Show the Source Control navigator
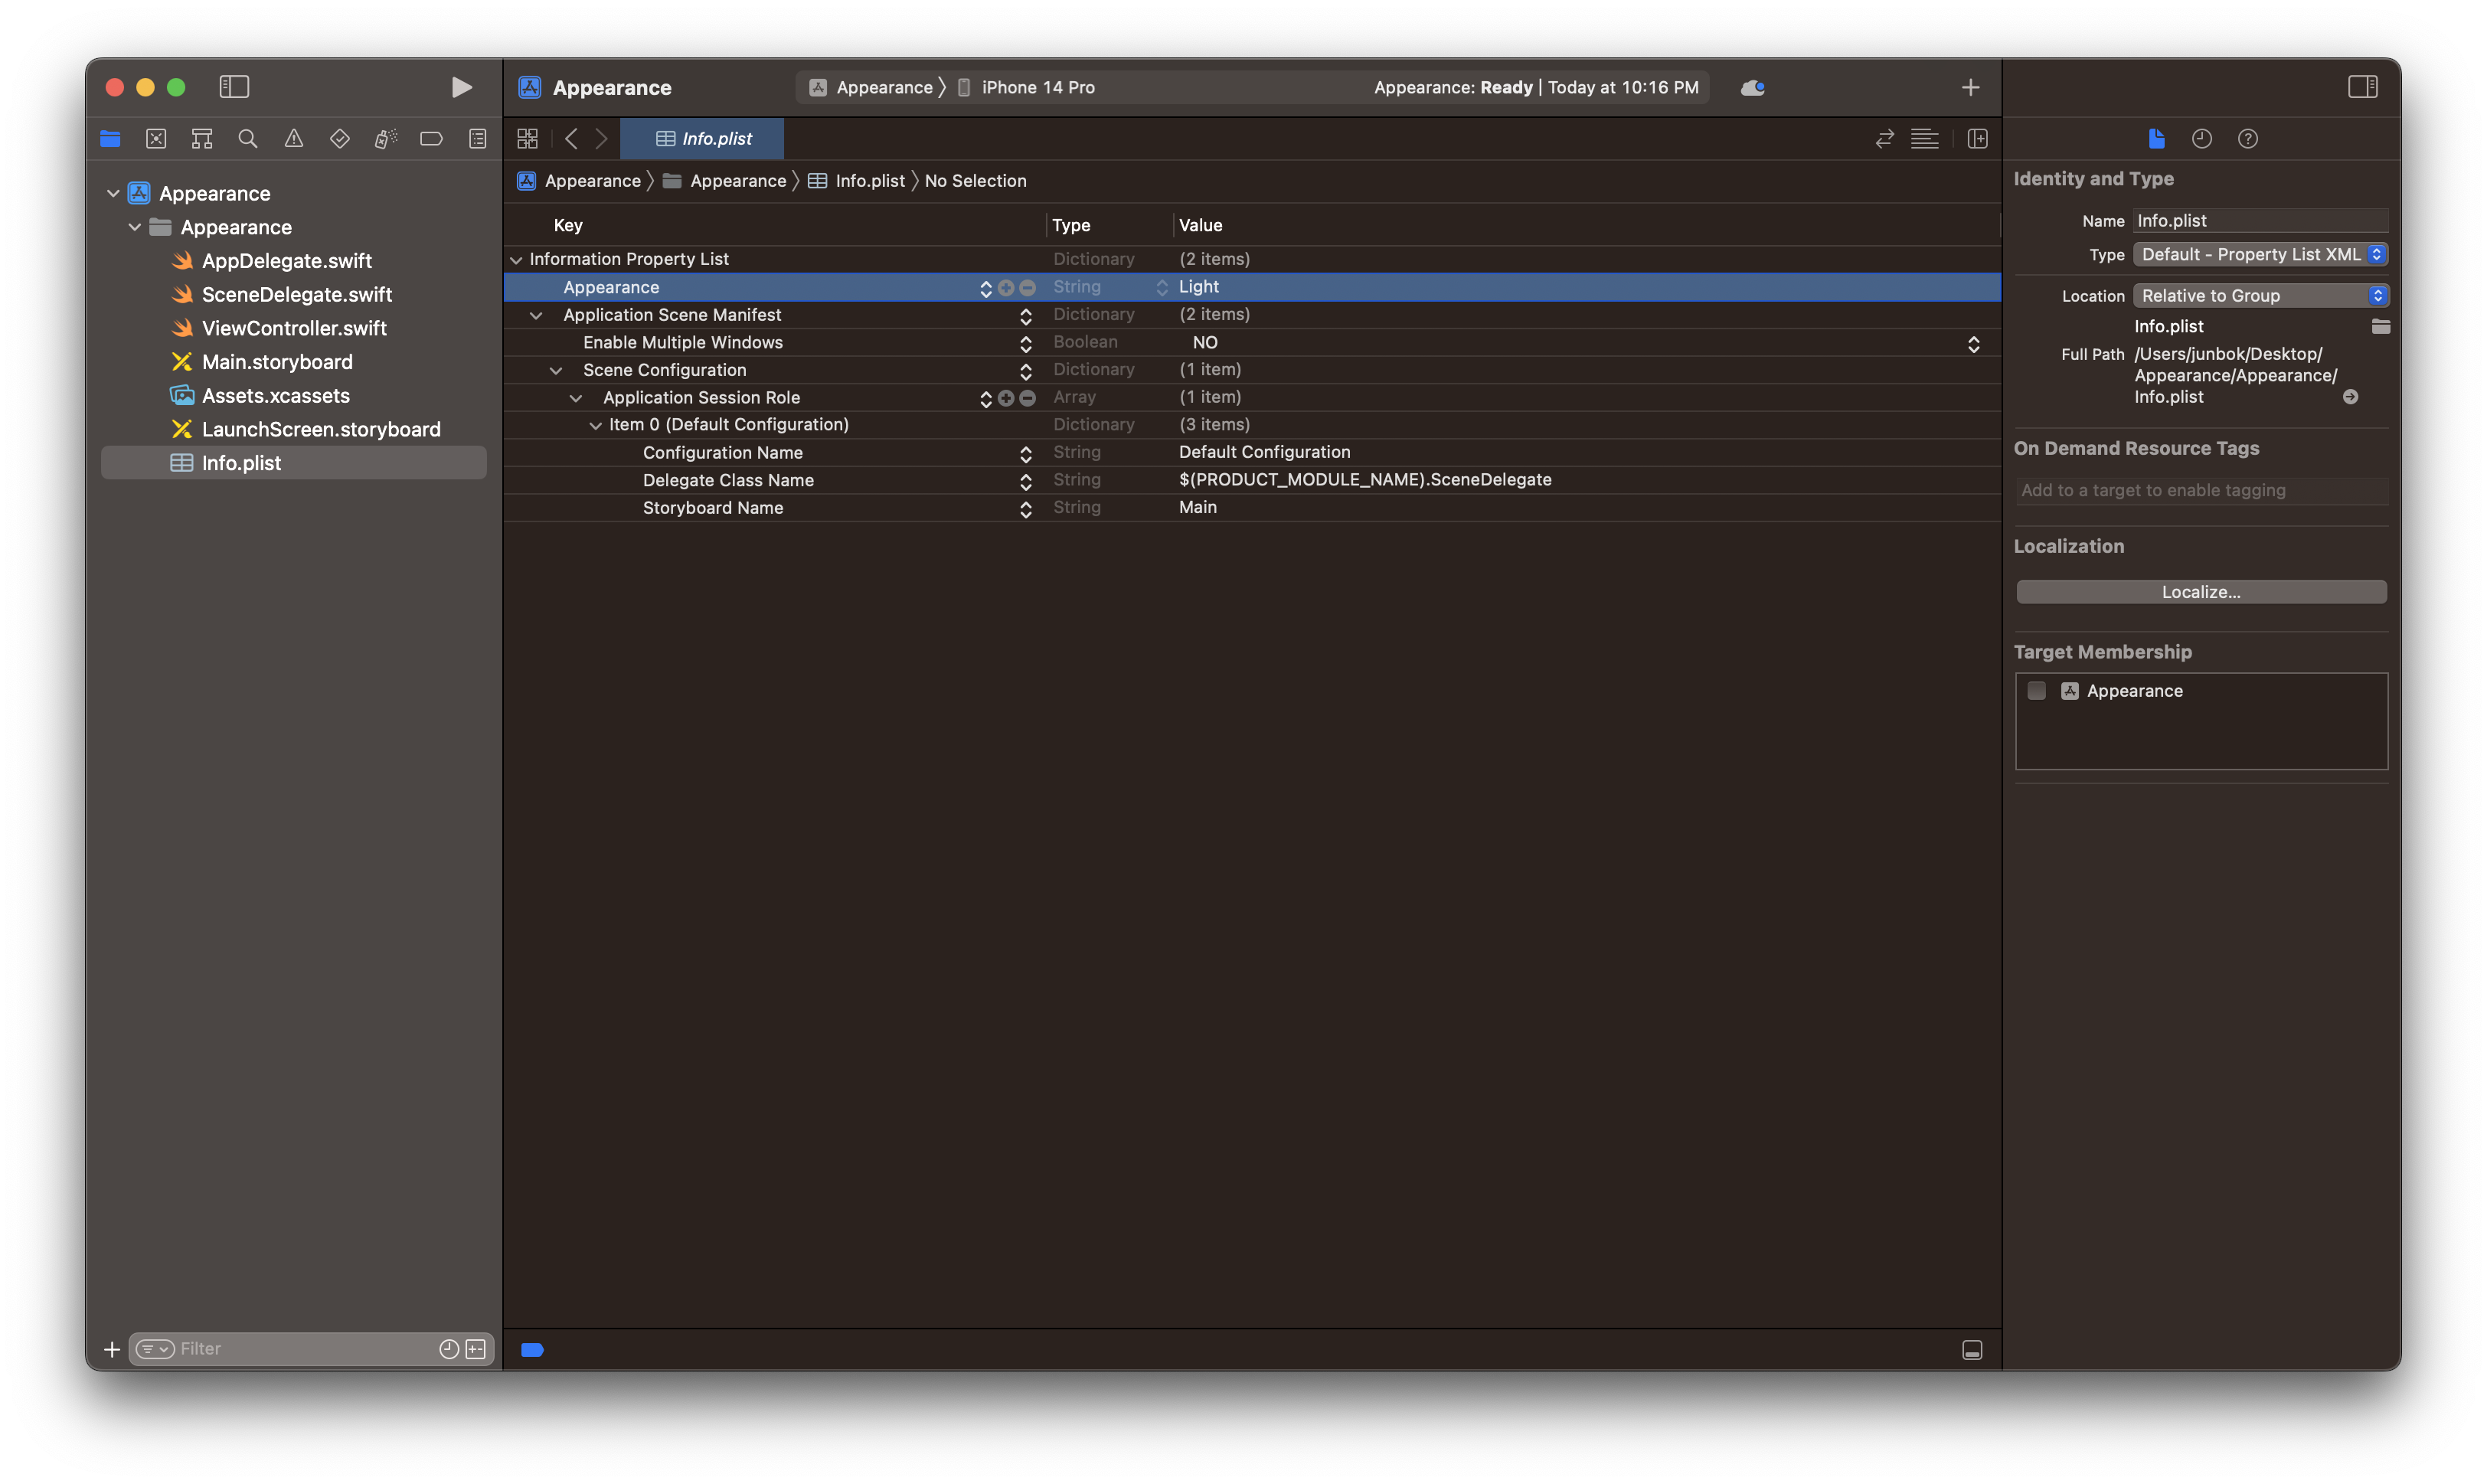 point(156,139)
